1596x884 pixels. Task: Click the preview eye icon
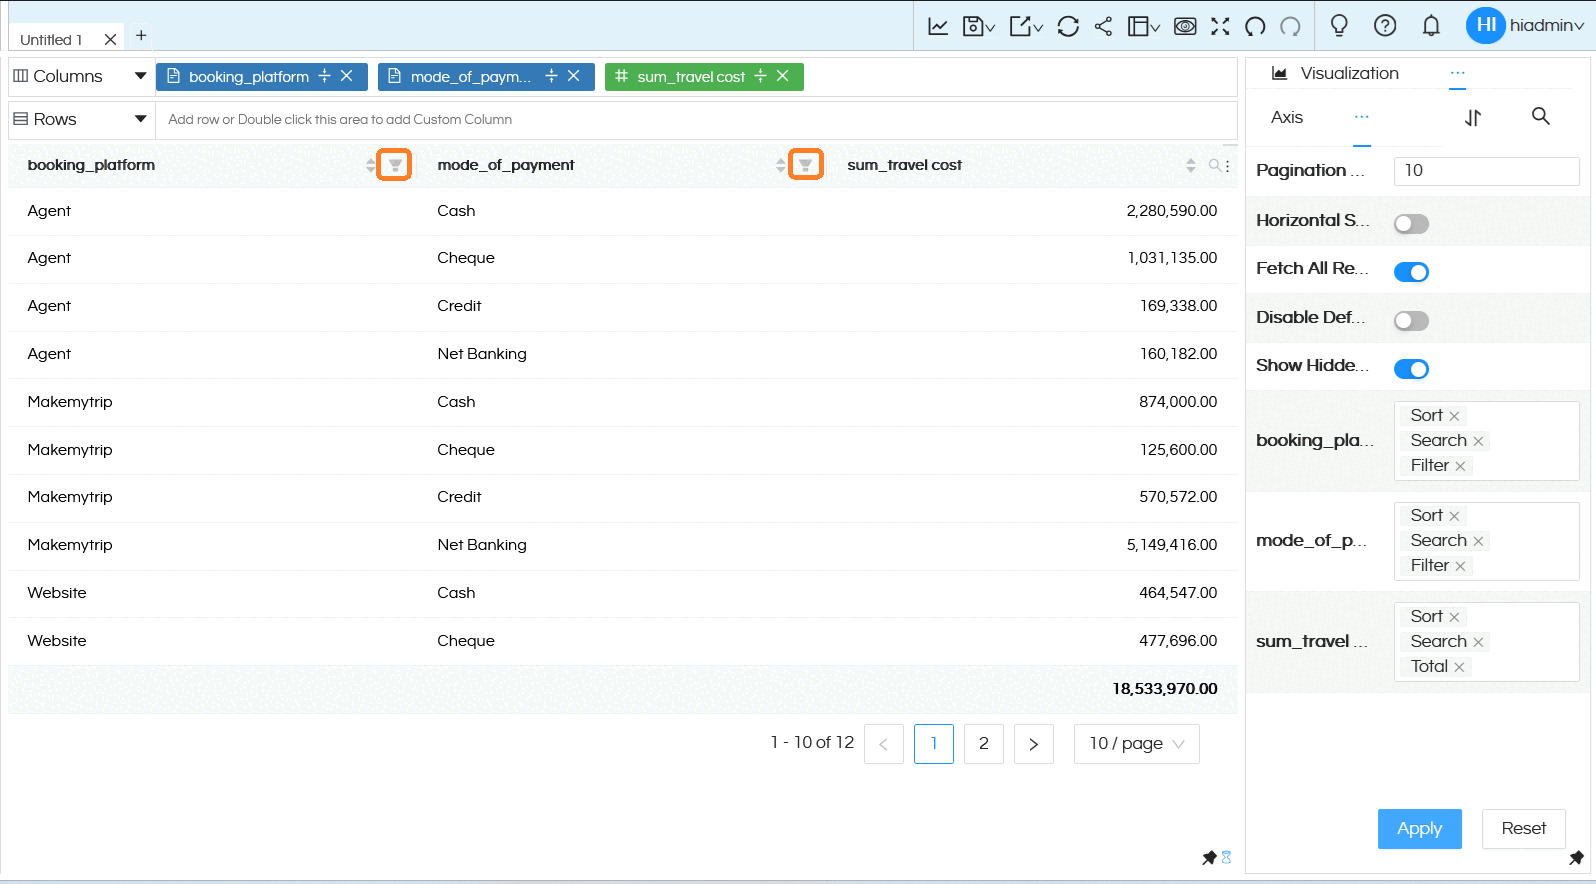[x=1185, y=26]
